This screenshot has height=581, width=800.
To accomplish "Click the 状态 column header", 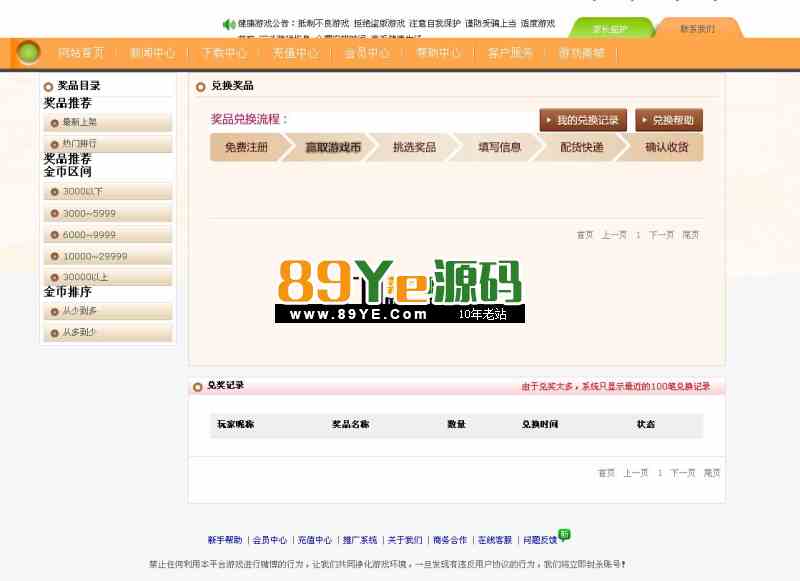I will tap(646, 424).
